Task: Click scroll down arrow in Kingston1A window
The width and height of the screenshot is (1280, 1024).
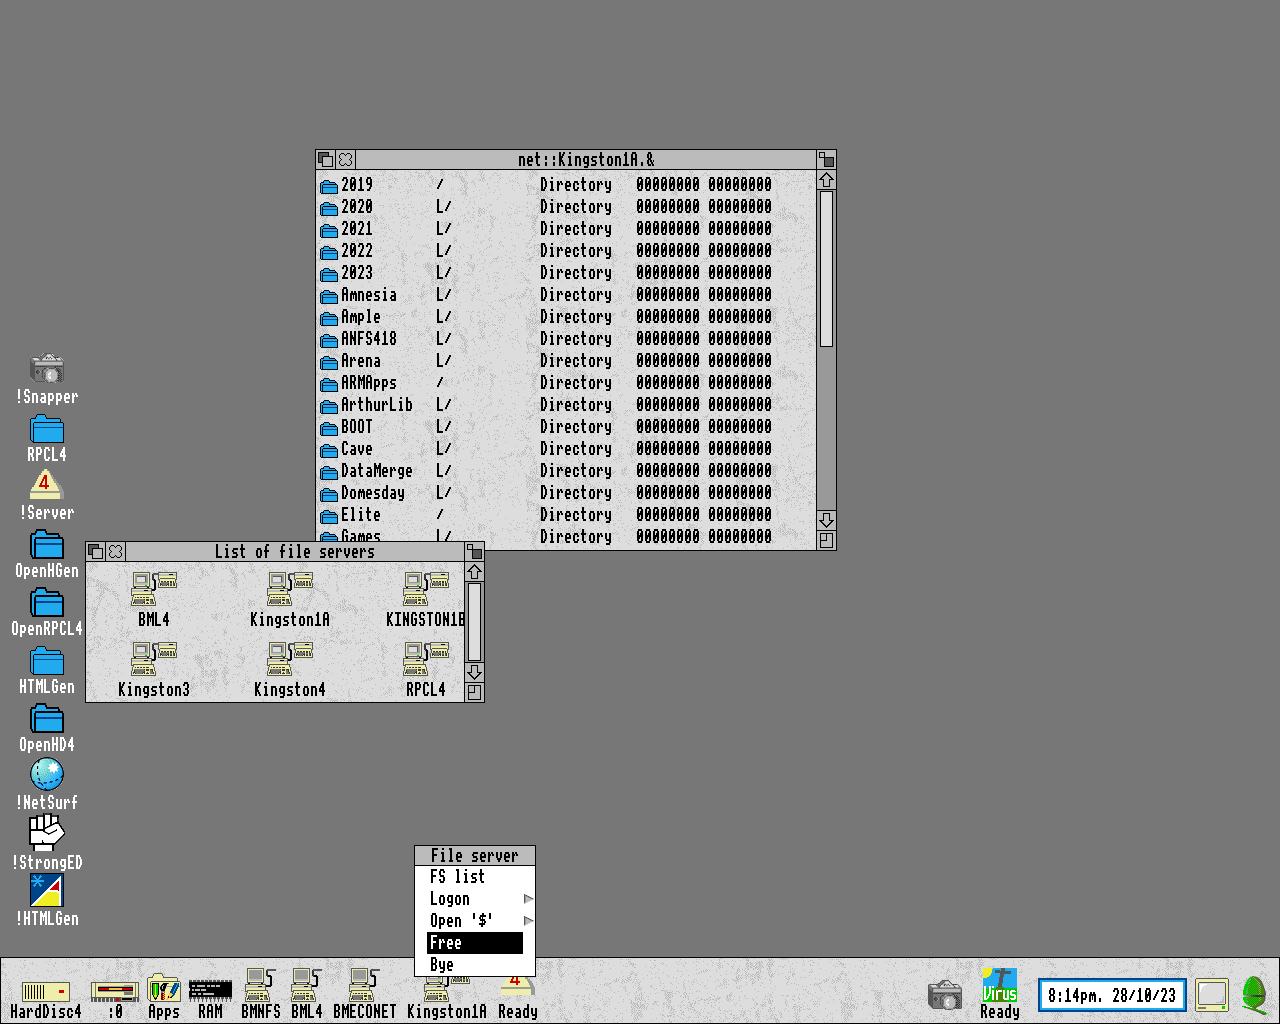Action: click(826, 520)
